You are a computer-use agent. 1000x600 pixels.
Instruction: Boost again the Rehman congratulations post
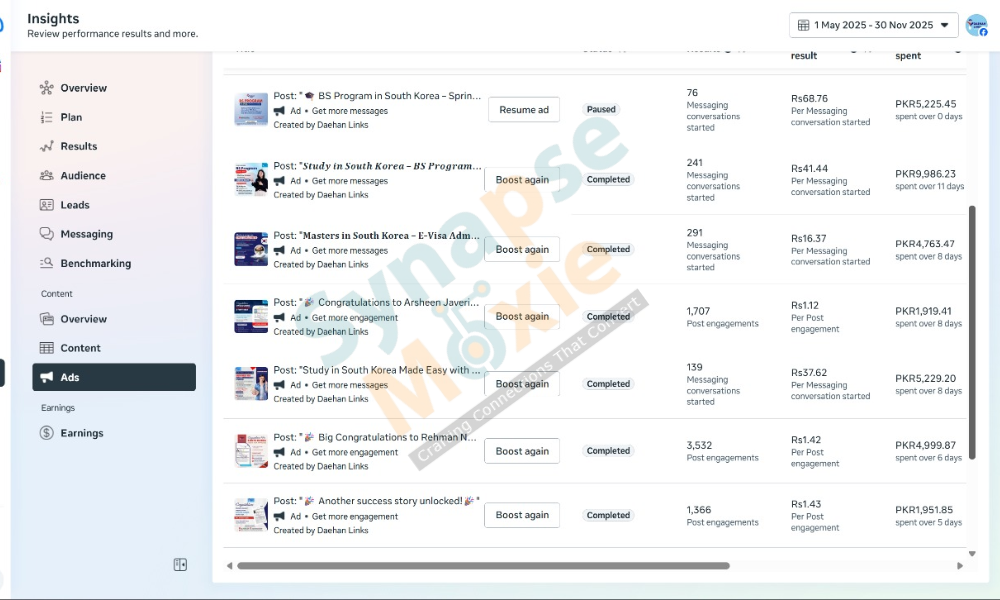[x=522, y=451]
